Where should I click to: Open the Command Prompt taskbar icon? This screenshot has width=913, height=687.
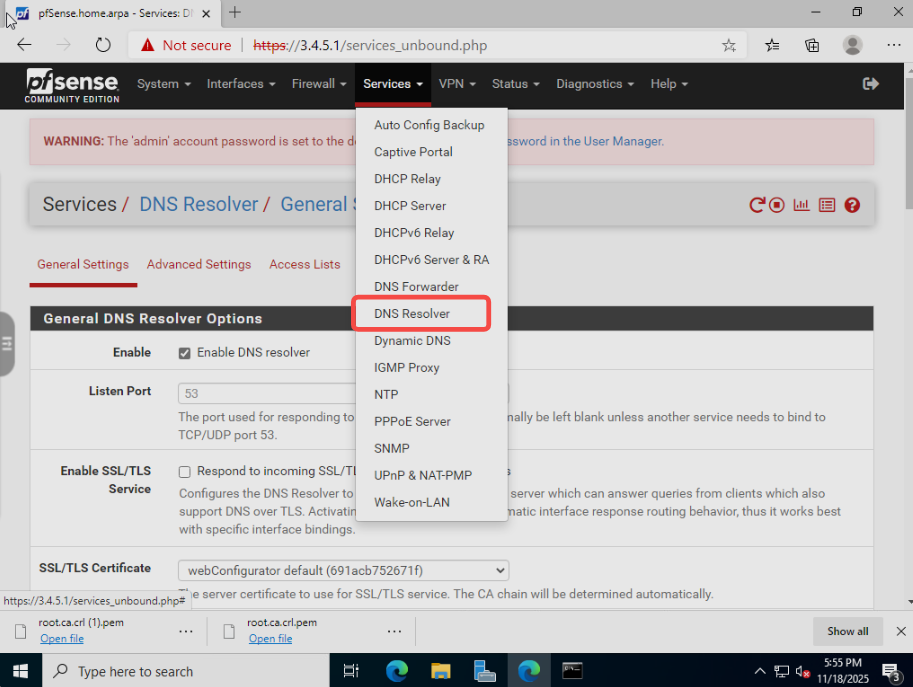[x=572, y=671]
